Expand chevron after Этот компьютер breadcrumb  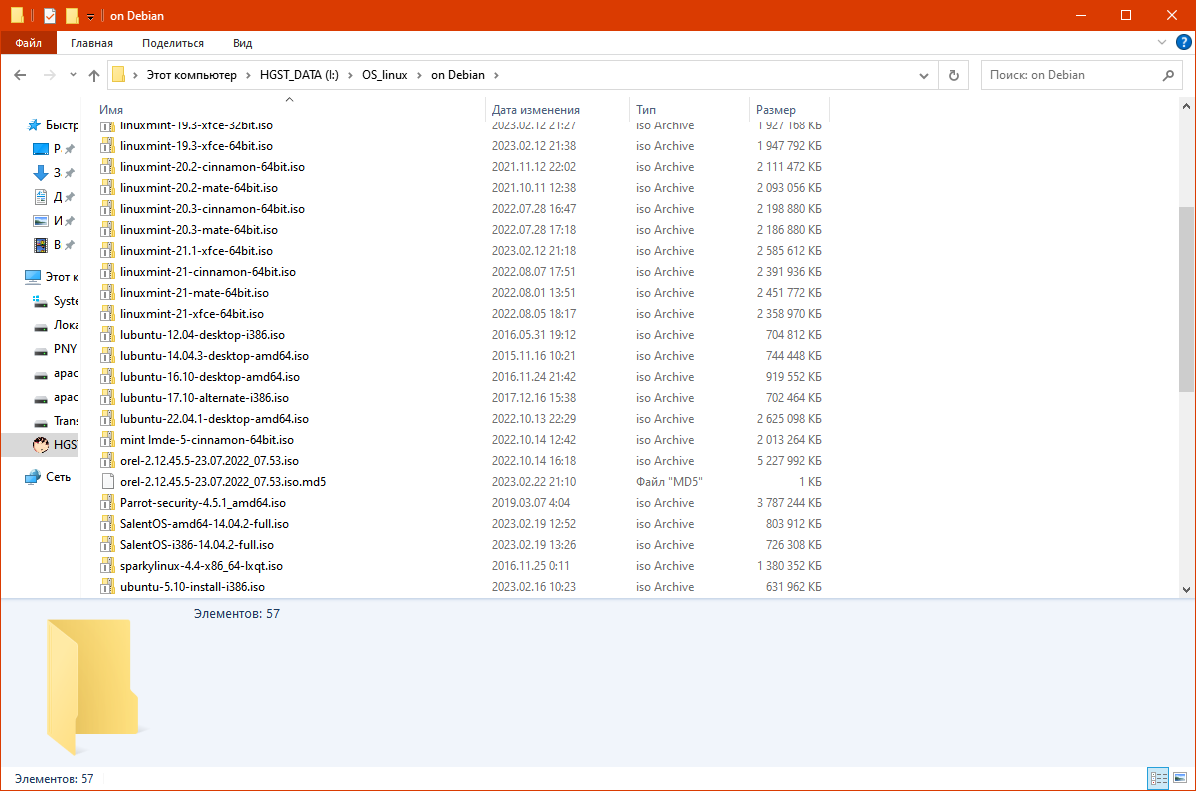click(249, 75)
